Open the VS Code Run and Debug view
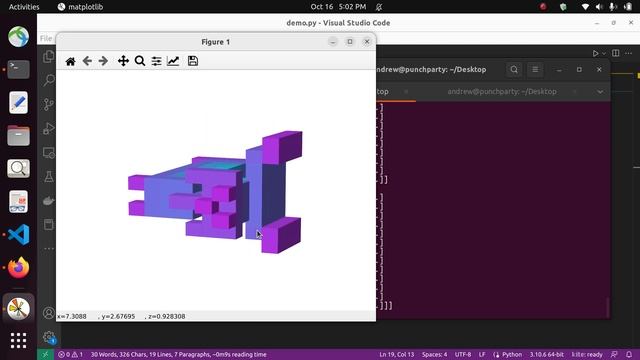Screen dimensions: 640x360 click(x=49, y=129)
